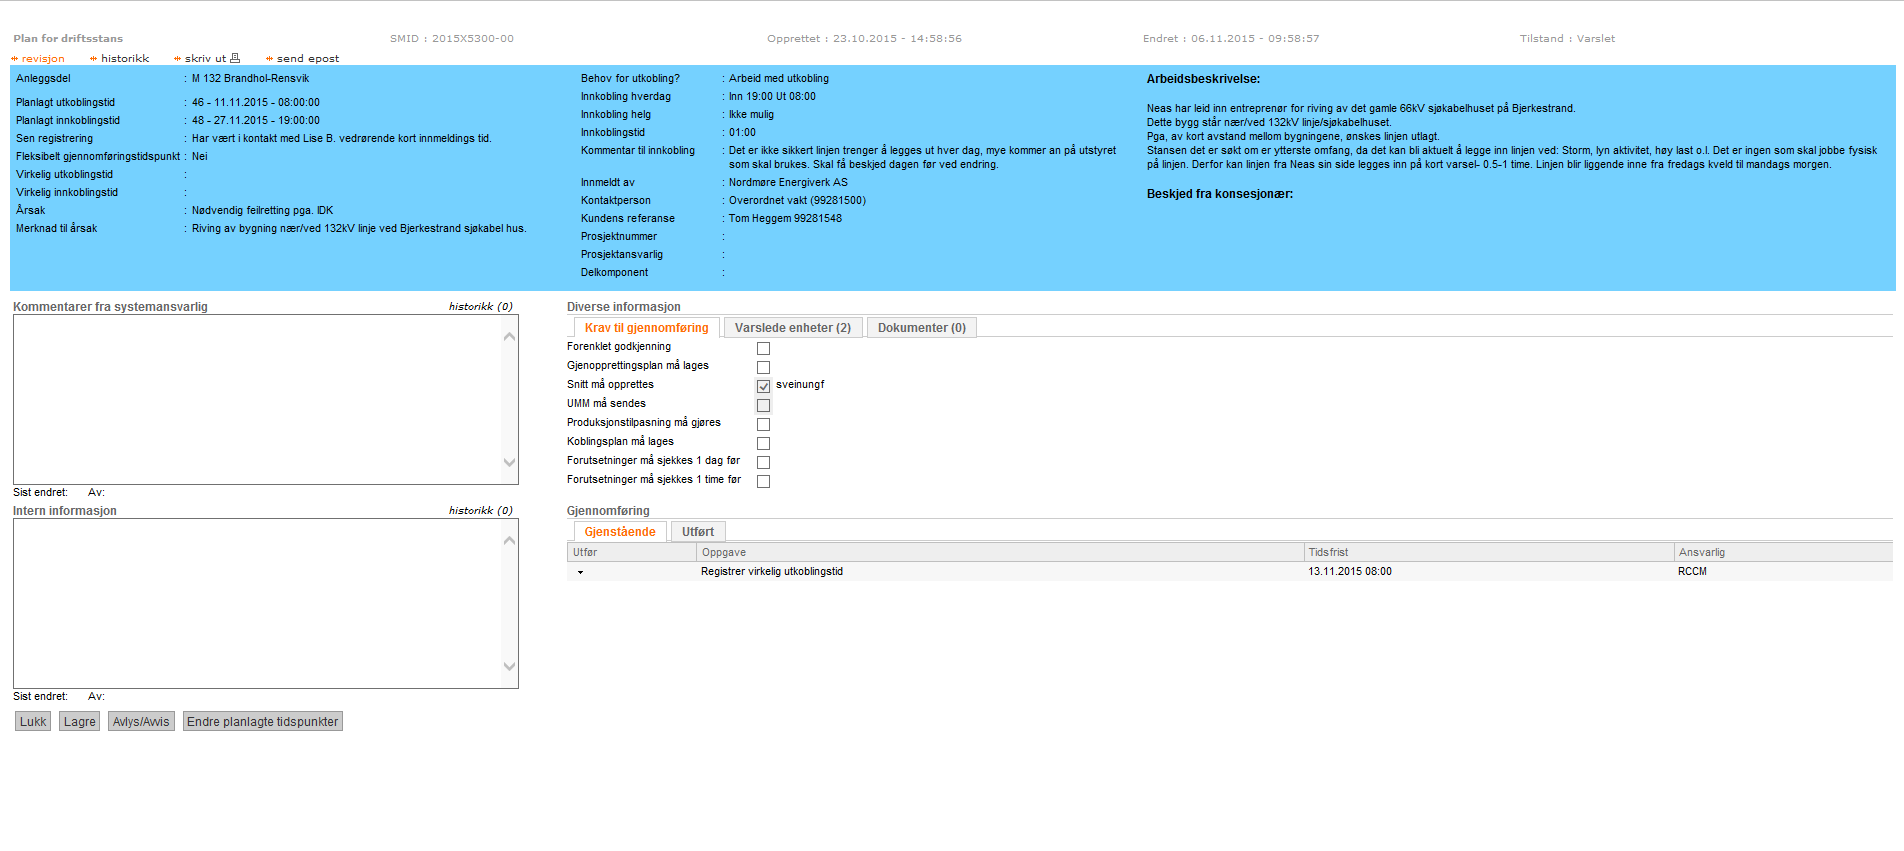Click the skriv ut print link
This screenshot has height=851, width=1904.
click(206, 59)
